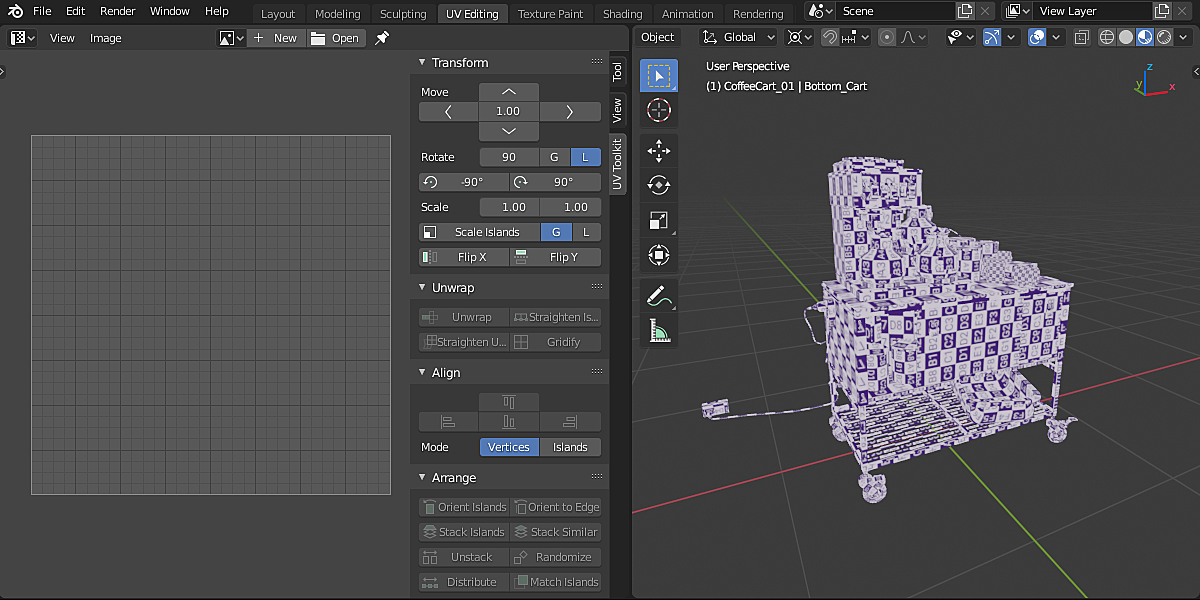
Task: Switch to the Shading workspace tab
Action: (x=622, y=13)
